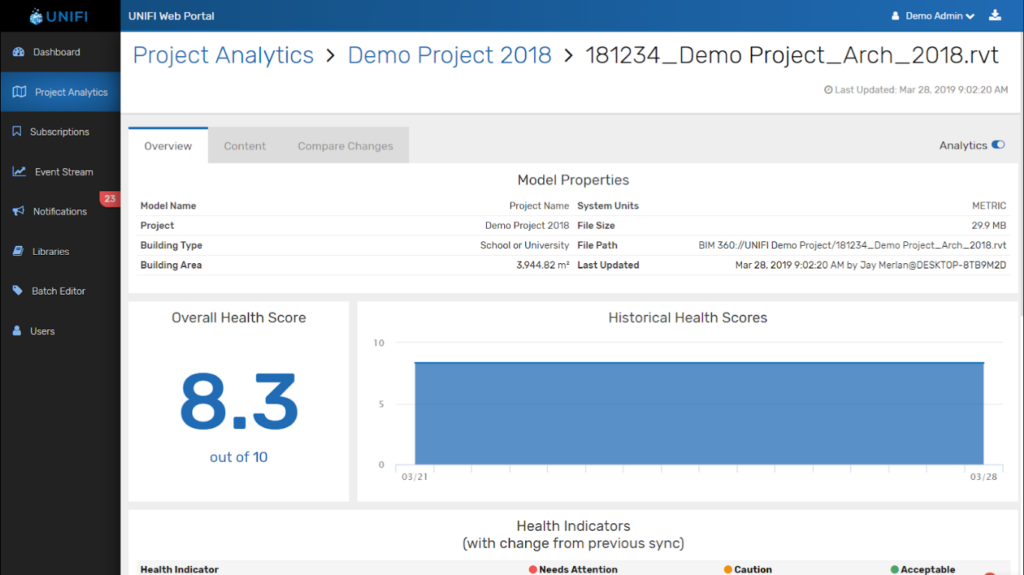Select the Overview tab
The width and height of the screenshot is (1024, 575).
[x=168, y=146]
